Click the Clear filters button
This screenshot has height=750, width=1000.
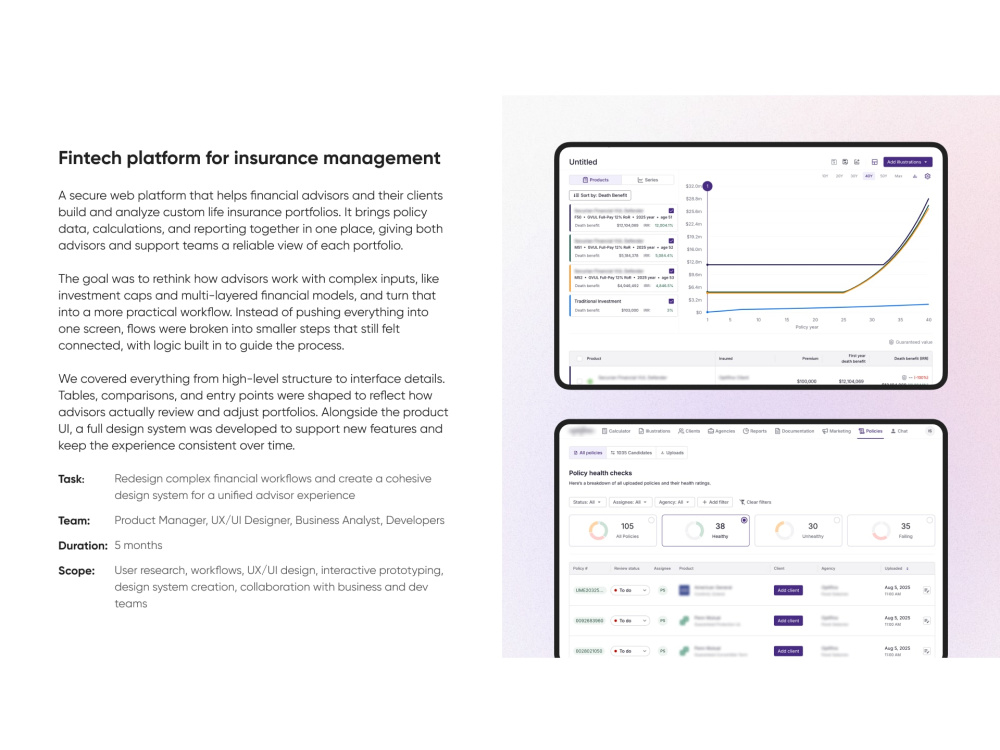click(x=755, y=503)
